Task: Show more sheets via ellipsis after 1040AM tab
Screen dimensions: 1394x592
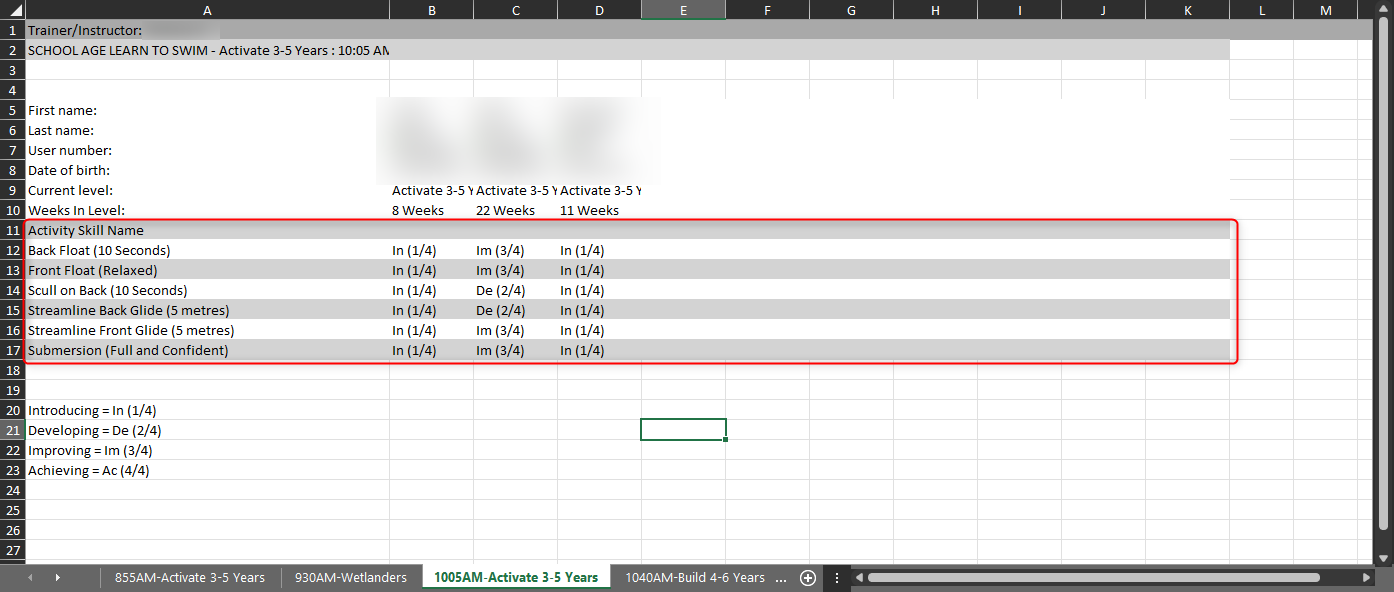Action: [781, 578]
